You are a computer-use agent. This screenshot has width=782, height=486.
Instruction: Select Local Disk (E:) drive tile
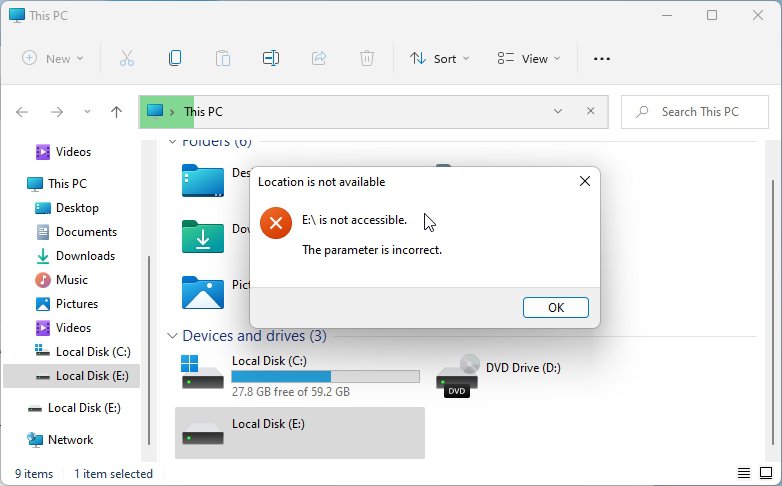point(300,433)
